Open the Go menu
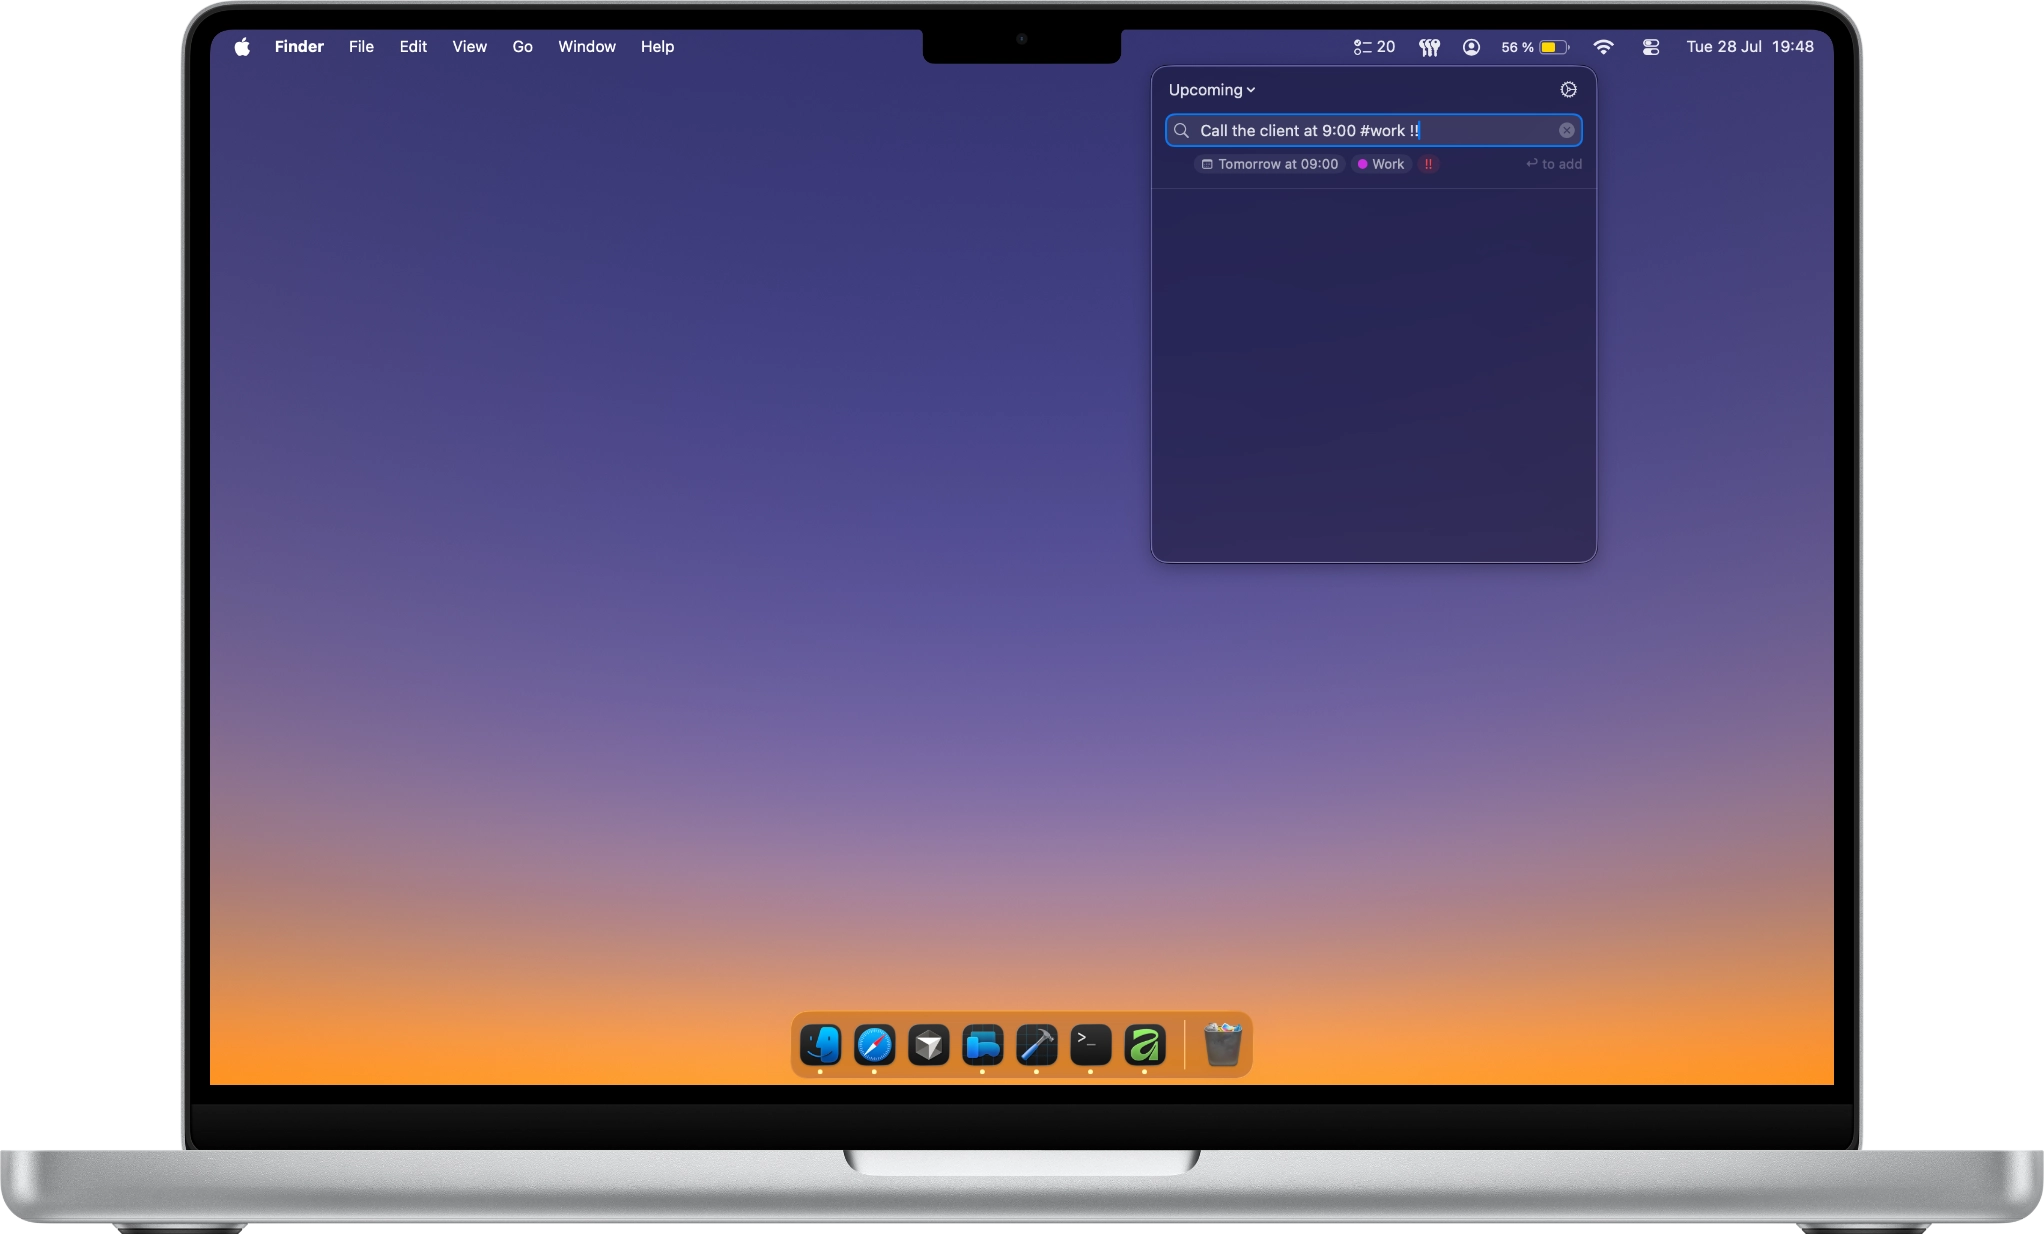 pos(522,47)
